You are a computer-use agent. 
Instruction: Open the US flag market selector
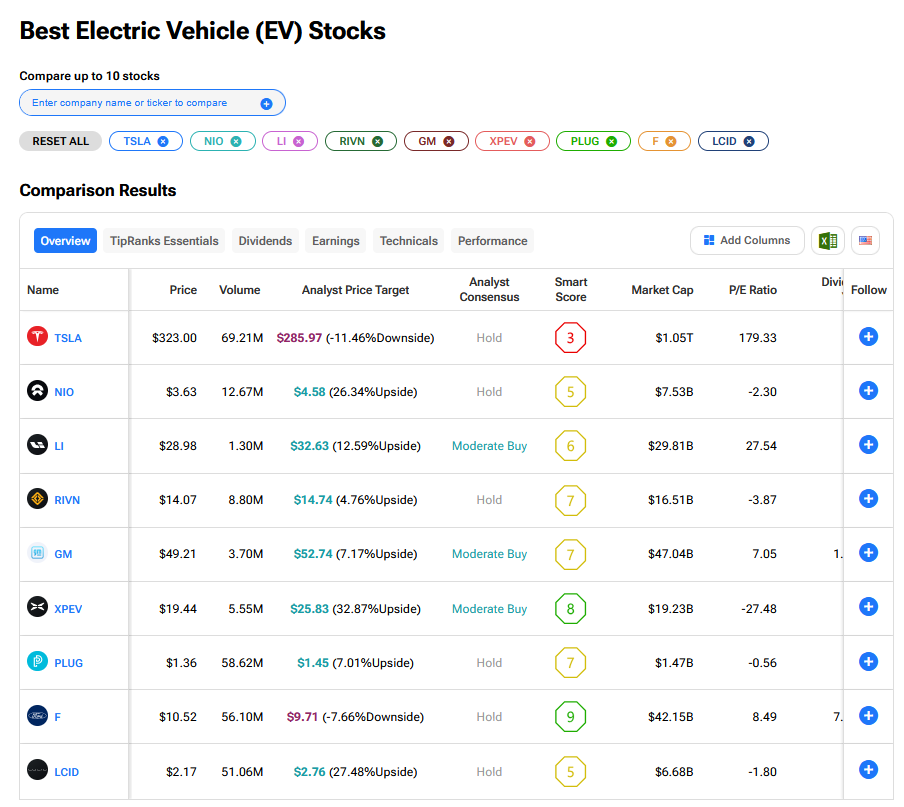pos(865,240)
